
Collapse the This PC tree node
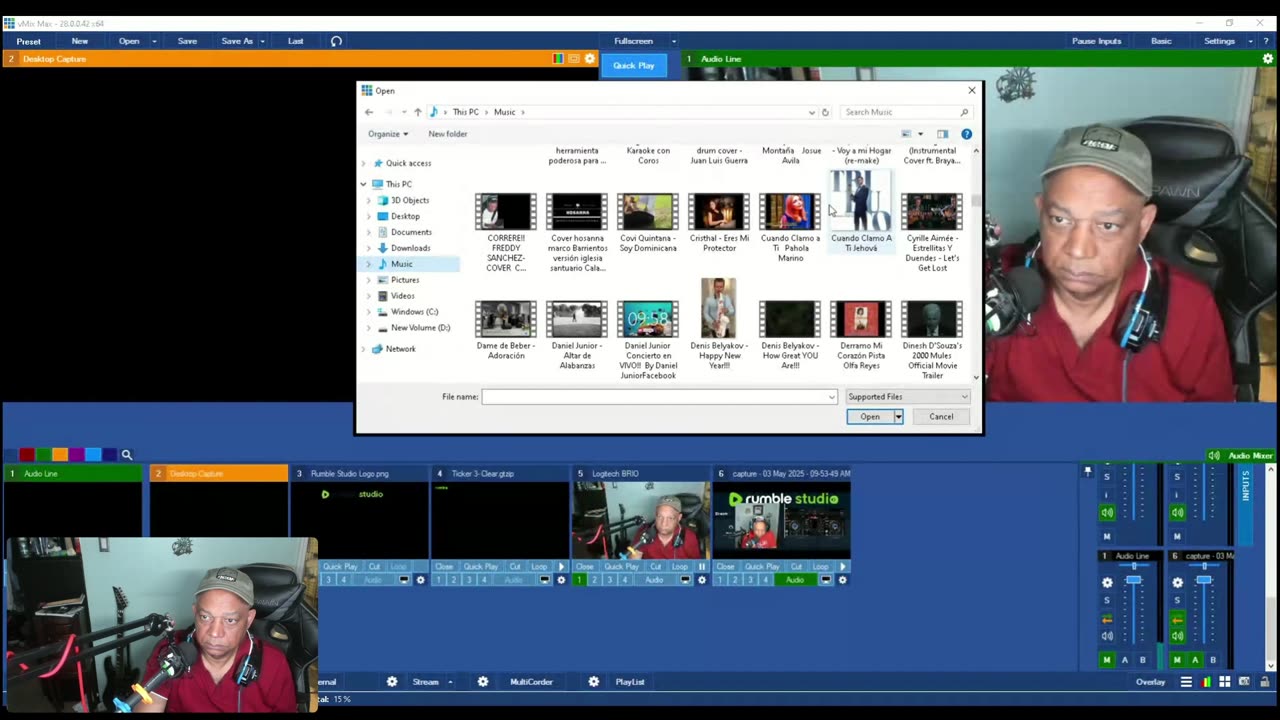(x=363, y=184)
